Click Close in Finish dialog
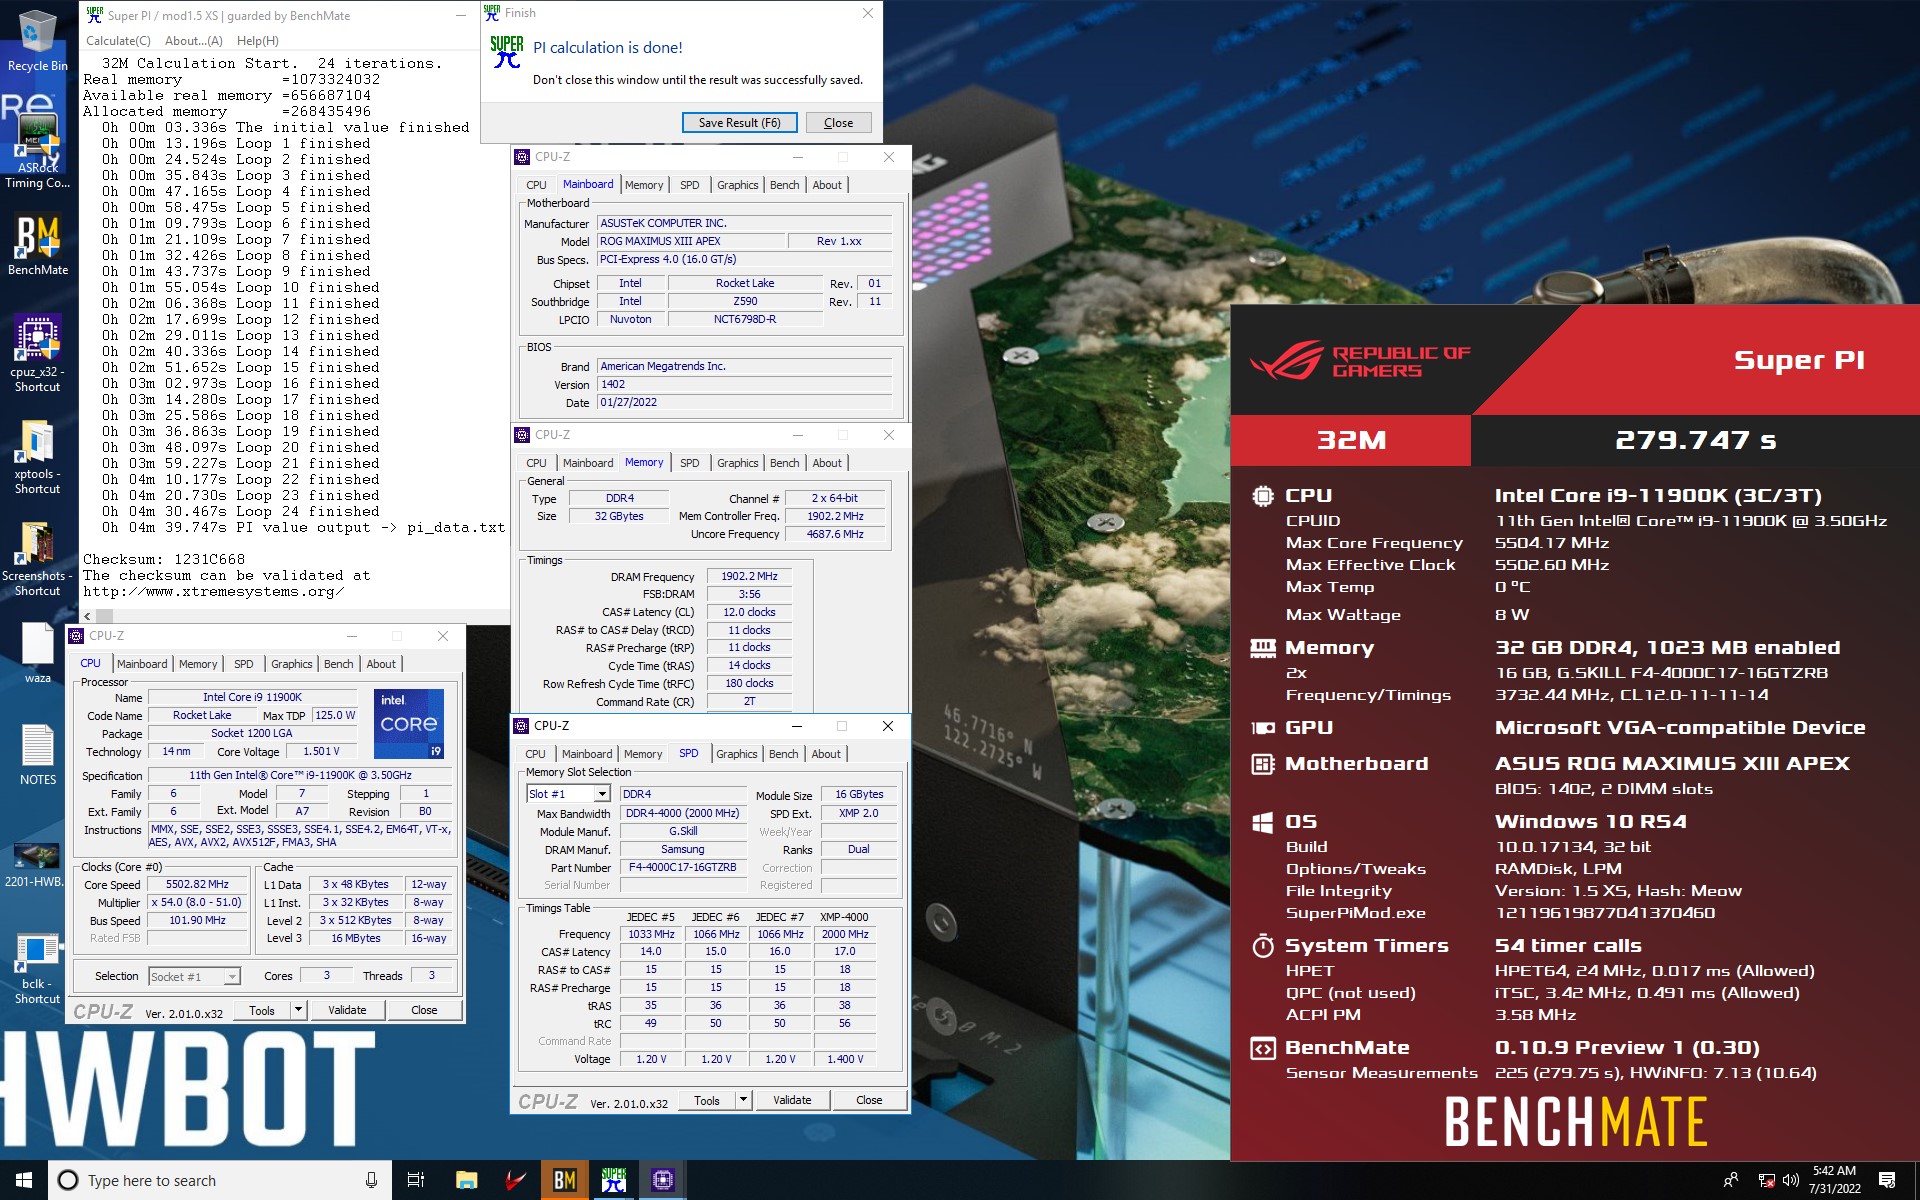Viewport: 1920px width, 1200px height. point(838,123)
